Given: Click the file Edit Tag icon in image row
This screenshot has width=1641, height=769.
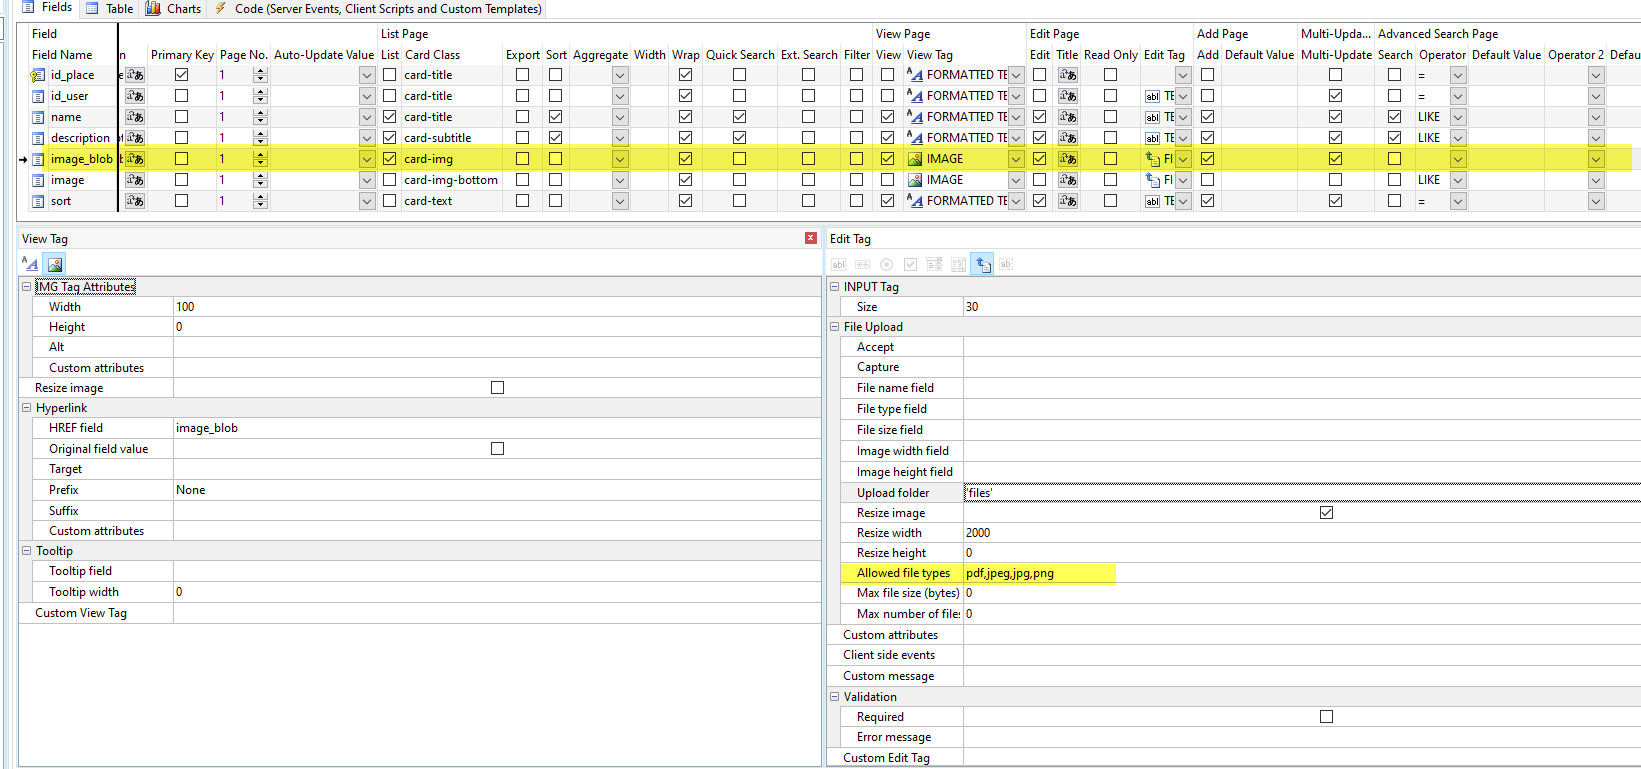Looking at the screenshot, I should pyautogui.click(x=1153, y=180).
